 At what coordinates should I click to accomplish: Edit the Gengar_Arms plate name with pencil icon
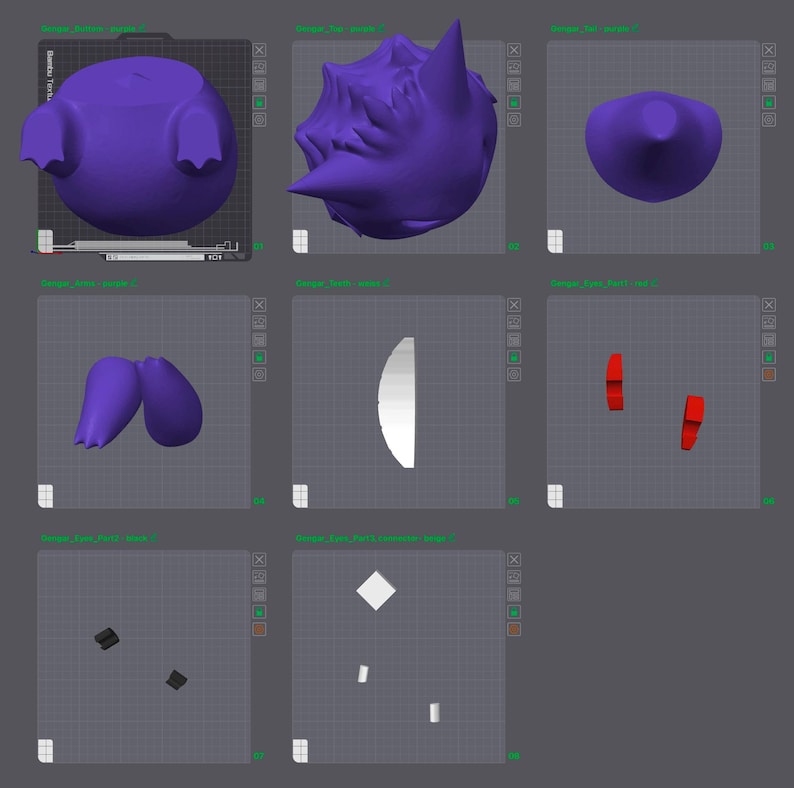(134, 283)
